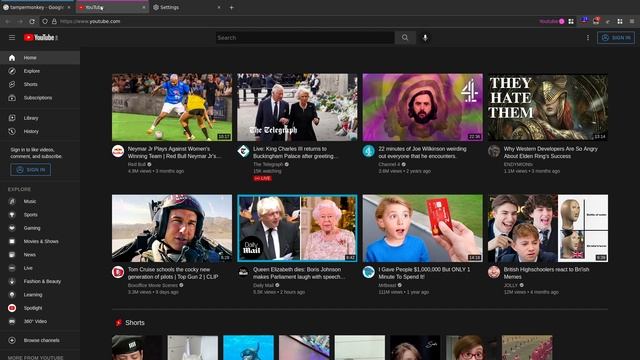Click the search magnifier button

click(x=405, y=38)
